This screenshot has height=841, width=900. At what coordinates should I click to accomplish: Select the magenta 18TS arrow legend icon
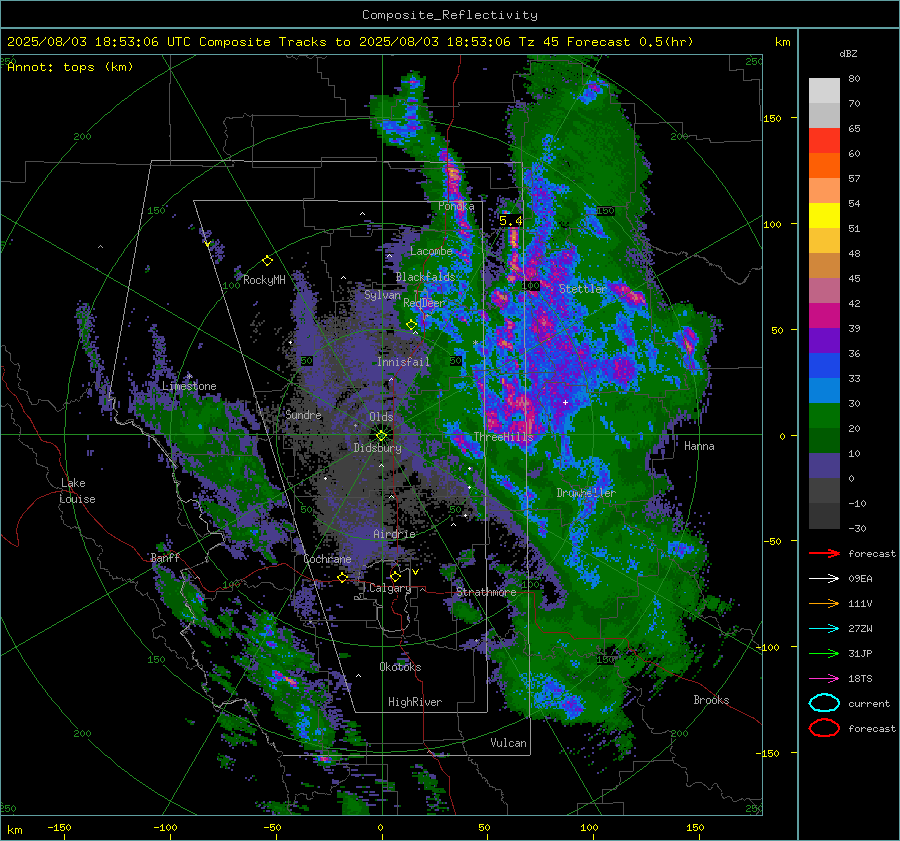824,679
